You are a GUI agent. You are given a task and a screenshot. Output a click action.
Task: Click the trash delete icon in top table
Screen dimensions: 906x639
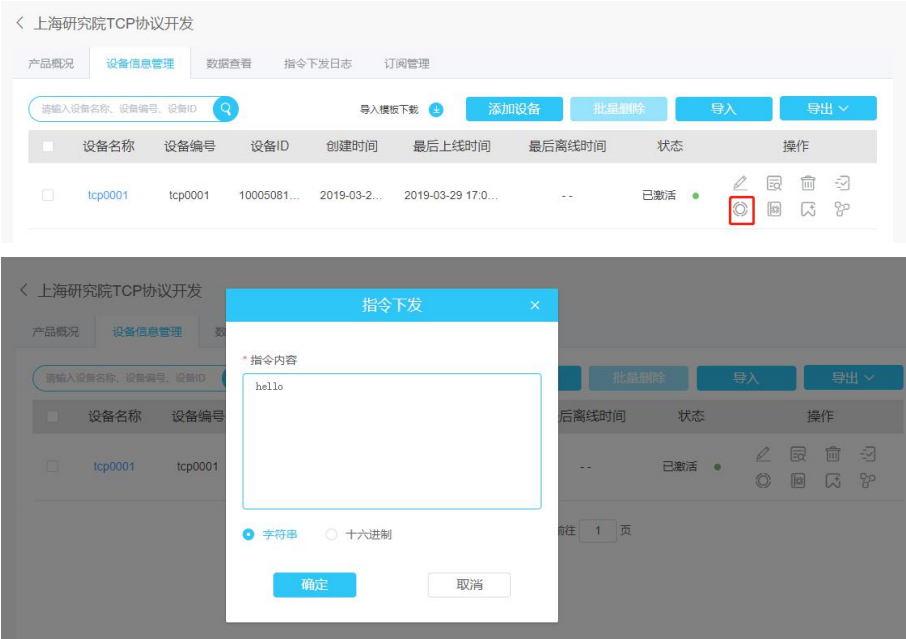point(808,183)
